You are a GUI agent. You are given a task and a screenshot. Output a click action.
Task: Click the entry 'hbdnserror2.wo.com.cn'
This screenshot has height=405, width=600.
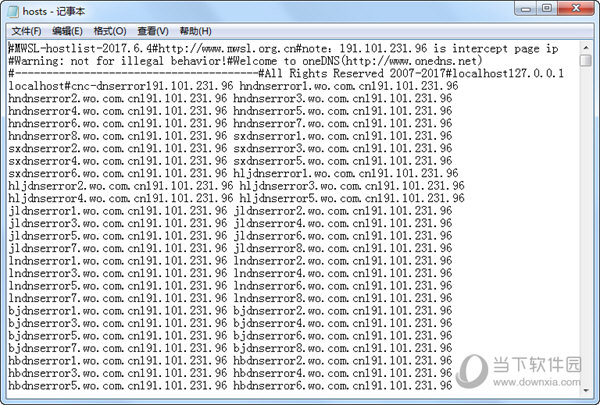click(x=298, y=361)
